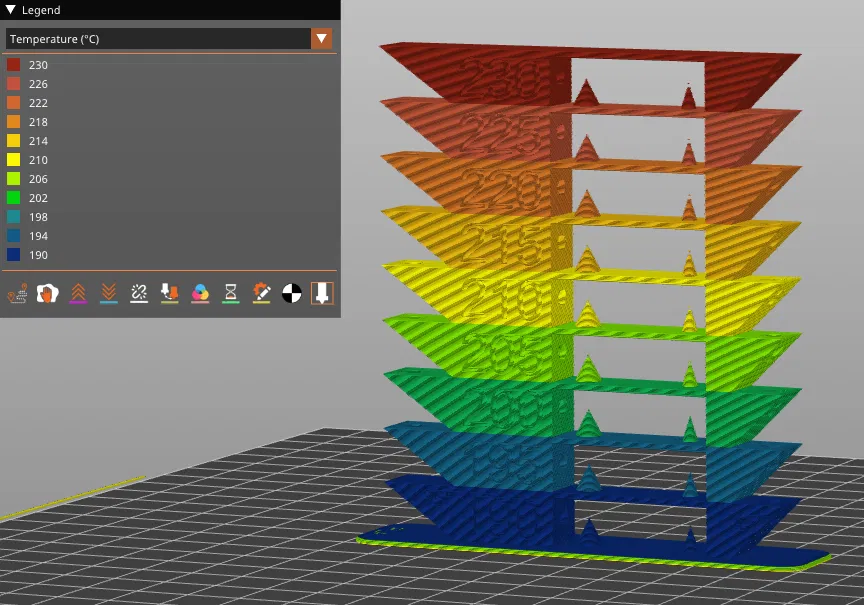Select the legend value "194"
The height and width of the screenshot is (605, 864).
tap(38, 236)
